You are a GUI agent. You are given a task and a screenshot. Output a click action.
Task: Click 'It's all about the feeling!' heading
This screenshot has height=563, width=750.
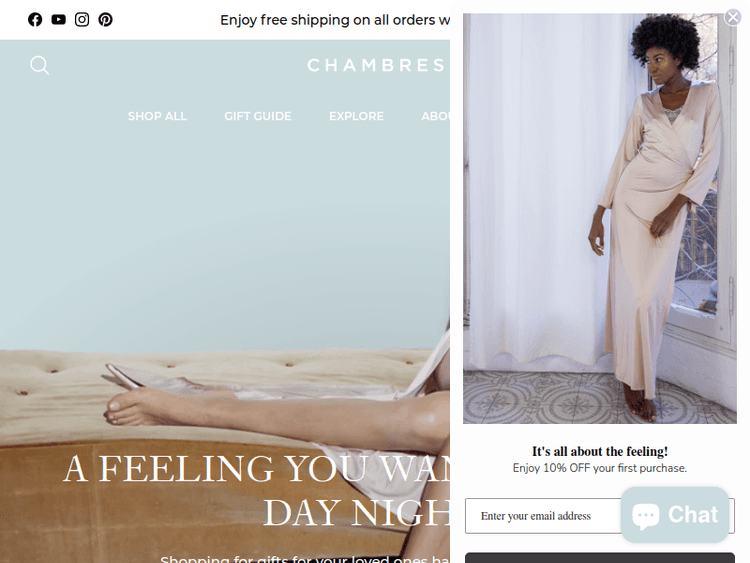coord(600,452)
